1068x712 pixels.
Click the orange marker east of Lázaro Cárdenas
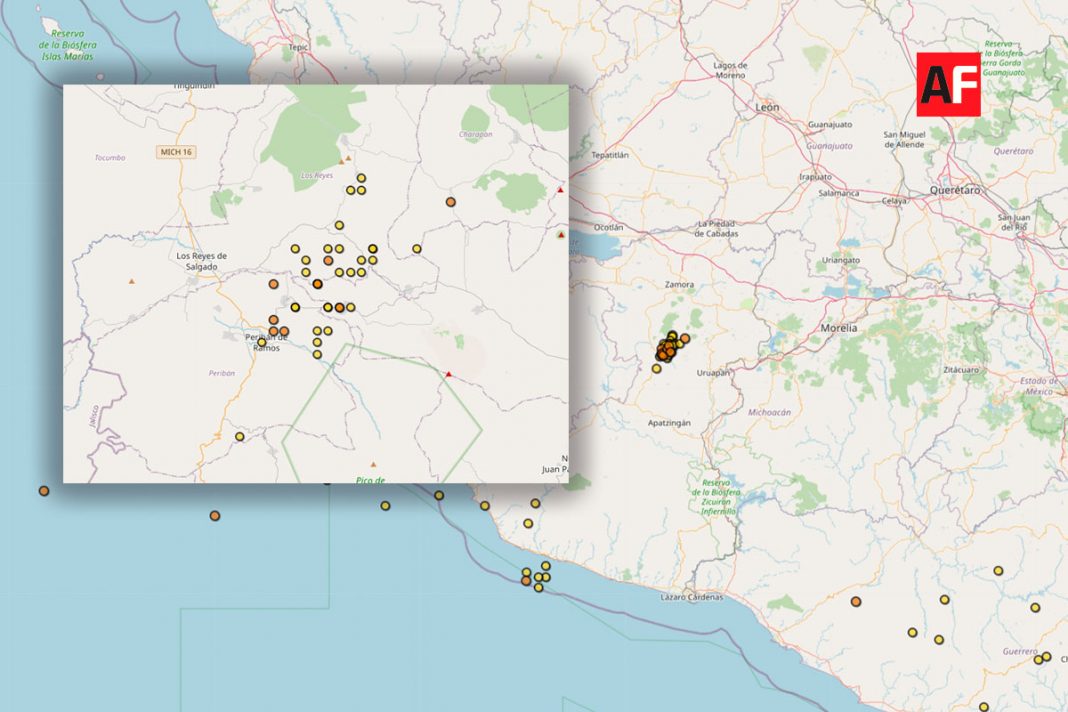pyautogui.click(x=855, y=602)
